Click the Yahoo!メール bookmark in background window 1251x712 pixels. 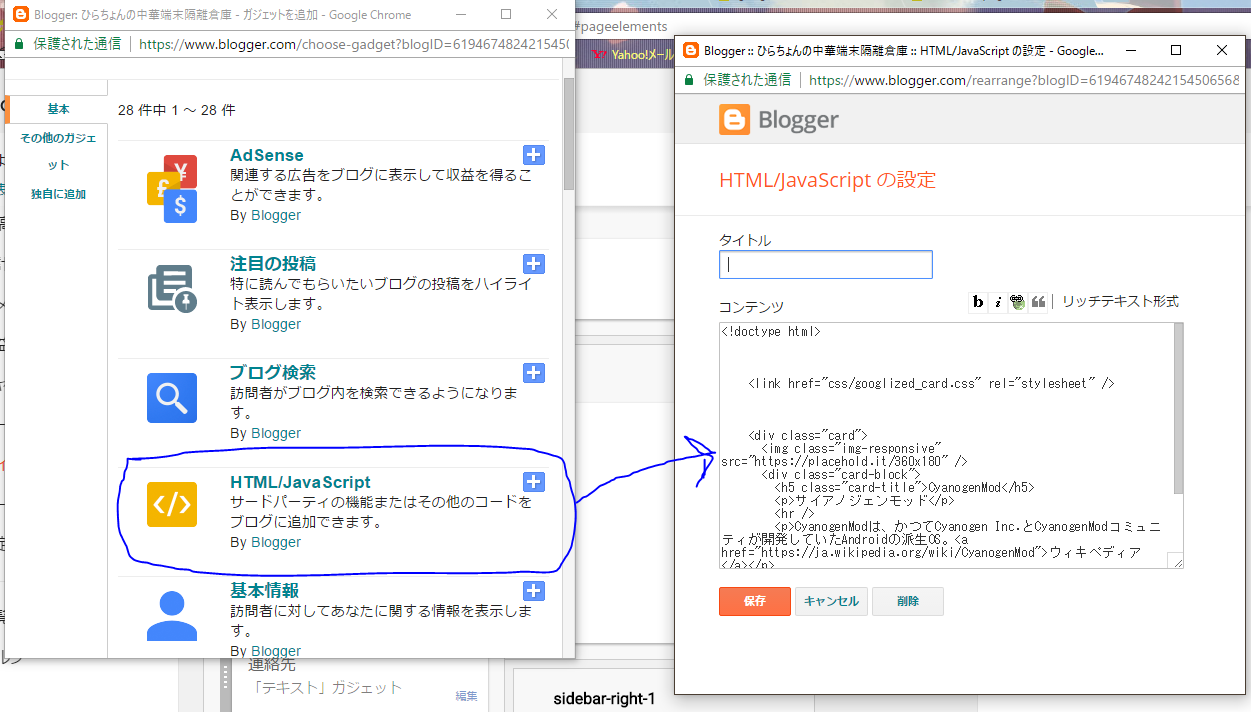634,55
